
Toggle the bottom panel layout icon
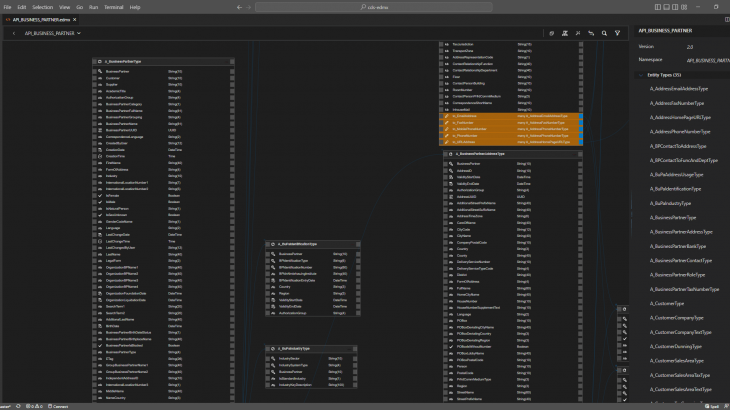pos(666,7)
